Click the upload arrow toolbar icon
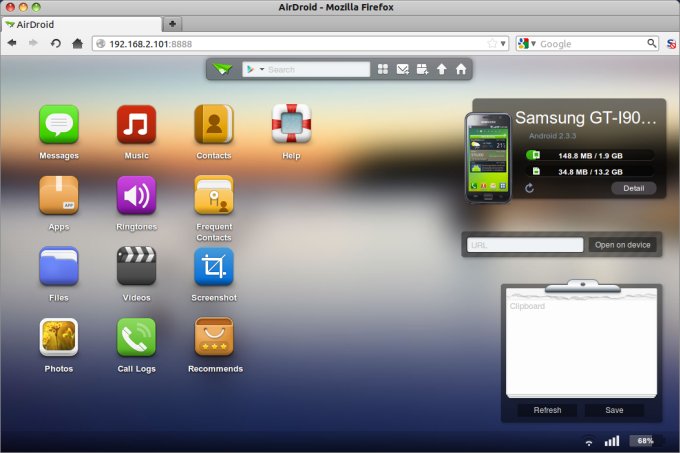Image resolution: width=680 pixels, height=453 pixels. [441, 69]
